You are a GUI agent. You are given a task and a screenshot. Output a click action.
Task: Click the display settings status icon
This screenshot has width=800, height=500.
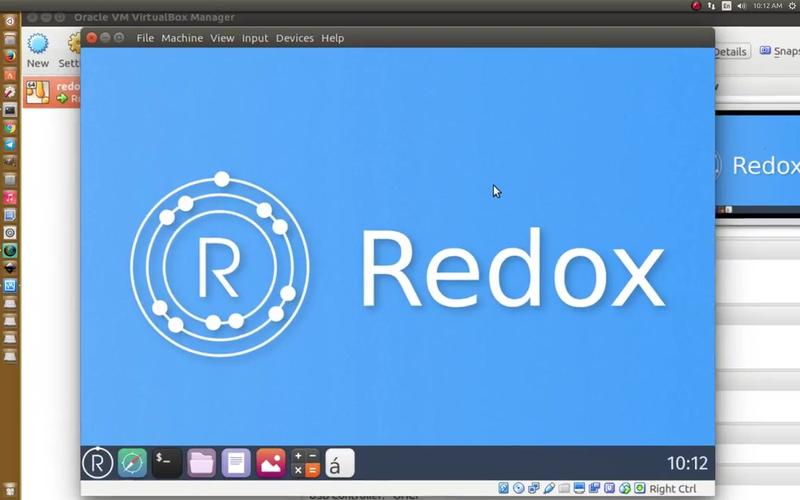(x=579, y=488)
